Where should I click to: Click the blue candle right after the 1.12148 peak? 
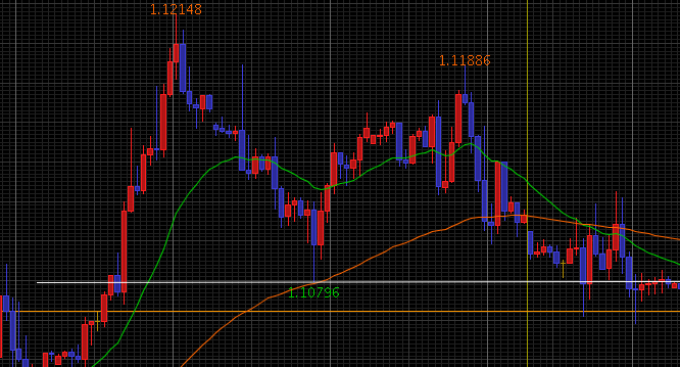[183, 67]
